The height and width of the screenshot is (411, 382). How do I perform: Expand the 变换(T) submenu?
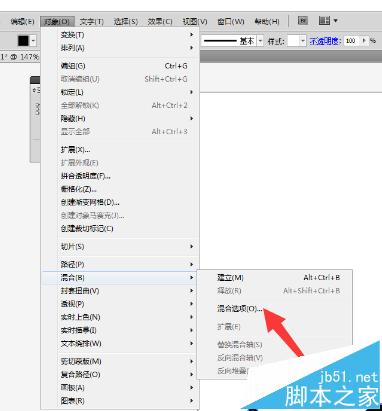coord(120,35)
